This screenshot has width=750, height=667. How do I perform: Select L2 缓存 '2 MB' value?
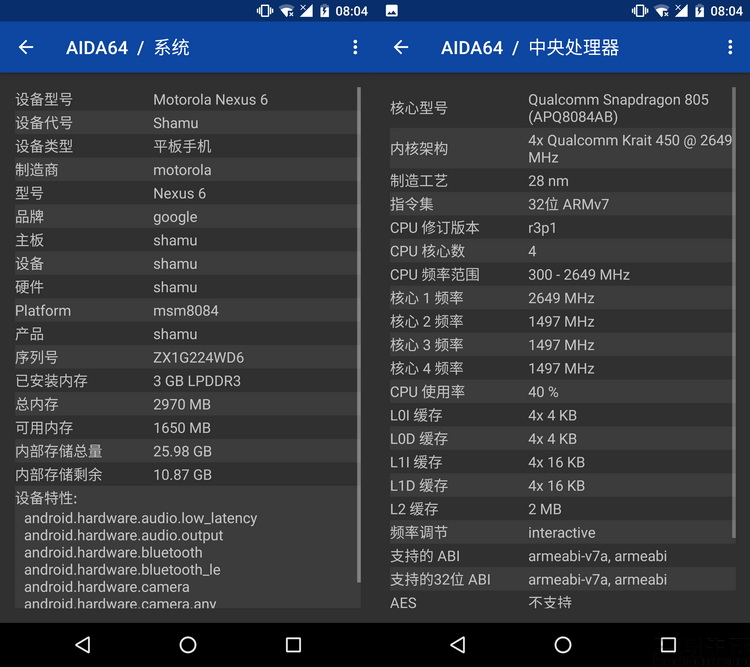545,509
